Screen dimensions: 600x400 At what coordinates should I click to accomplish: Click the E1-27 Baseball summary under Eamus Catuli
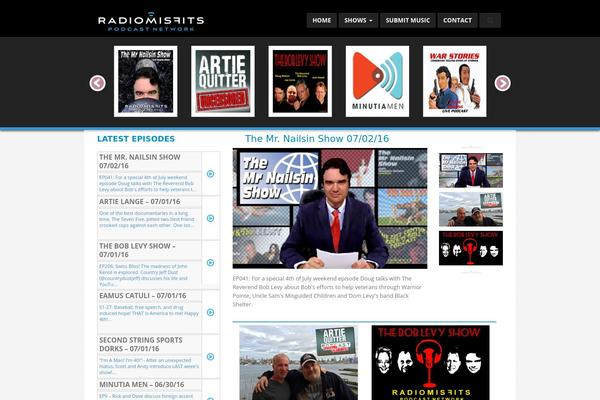coord(149,313)
